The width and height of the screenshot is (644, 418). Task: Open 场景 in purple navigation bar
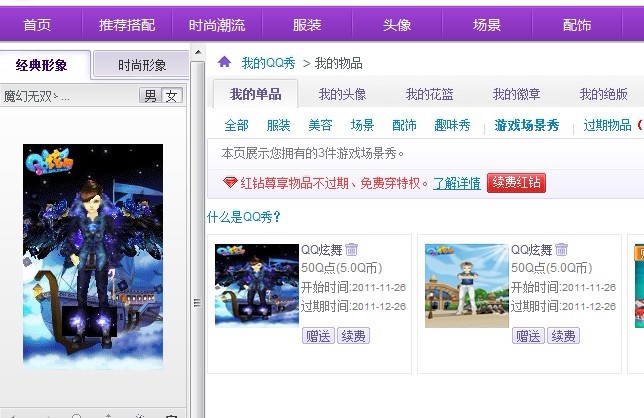(x=487, y=25)
